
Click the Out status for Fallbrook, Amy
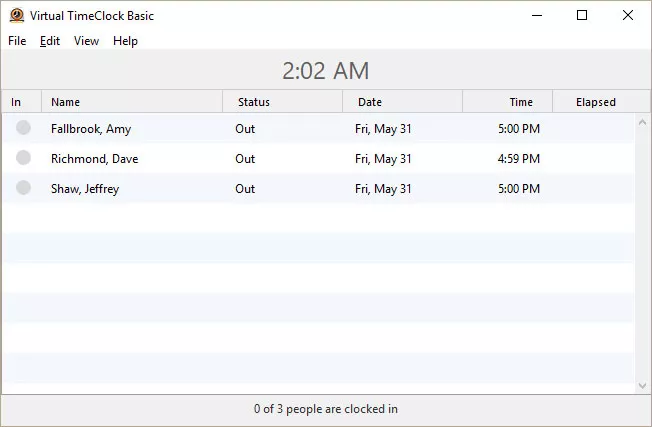(245, 129)
